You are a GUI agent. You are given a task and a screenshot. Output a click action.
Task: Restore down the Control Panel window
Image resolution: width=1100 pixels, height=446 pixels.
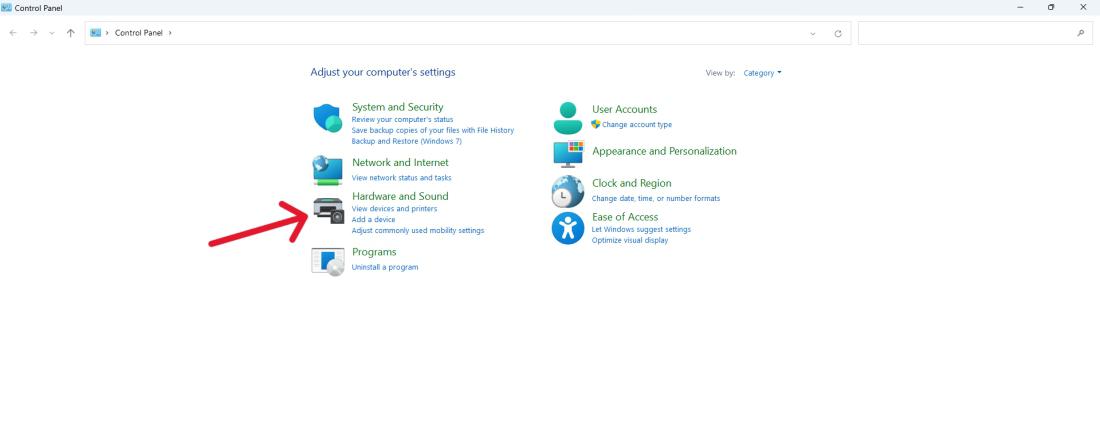1051,7
